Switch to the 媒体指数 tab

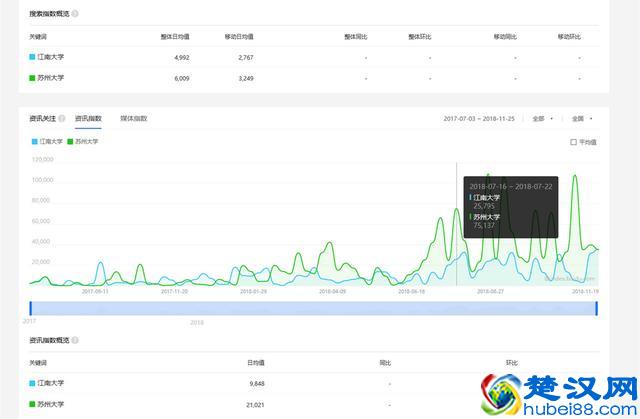click(133, 119)
